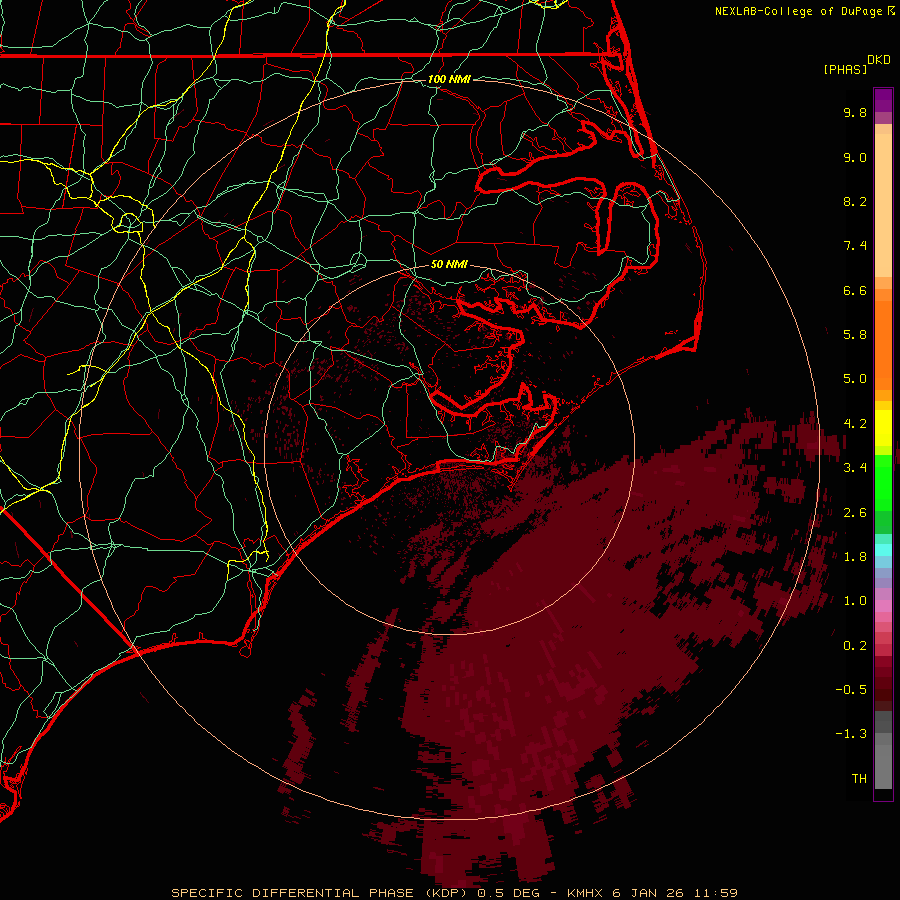Click the 3.4 scale value
Screen dimensions: 900x900
point(855,468)
